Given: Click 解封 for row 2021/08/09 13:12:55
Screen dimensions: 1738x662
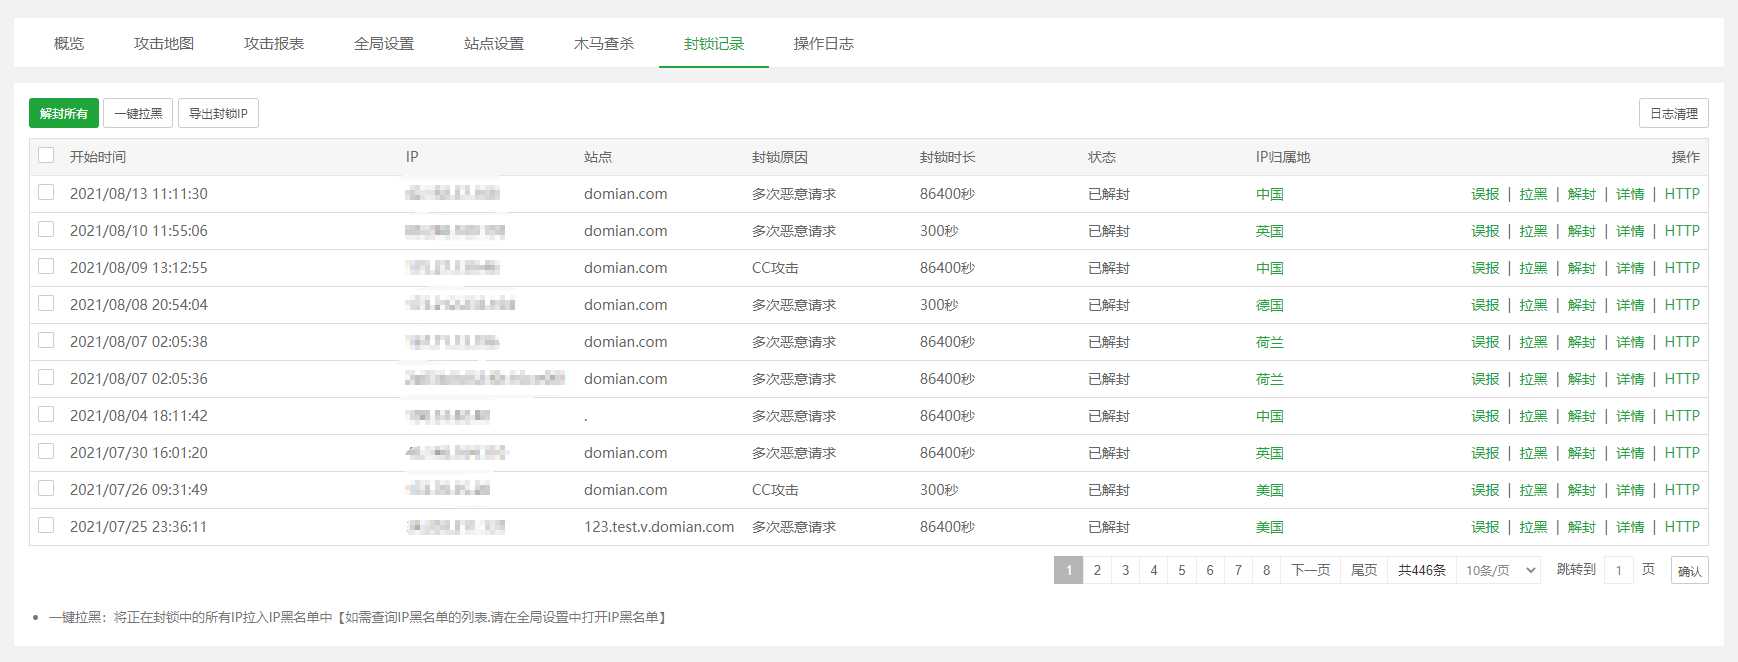Looking at the screenshot, I should (x=1582, y=268).
